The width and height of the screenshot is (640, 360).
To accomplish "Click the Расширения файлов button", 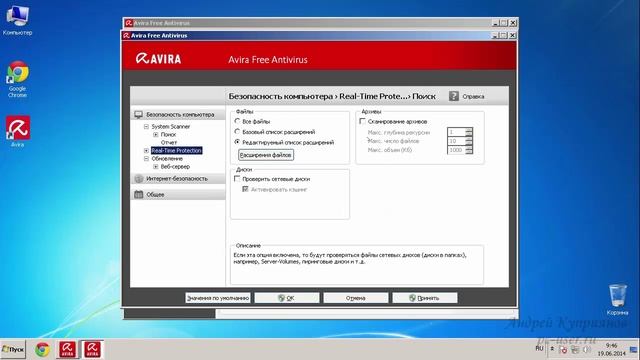I will [x=266, y=155].
